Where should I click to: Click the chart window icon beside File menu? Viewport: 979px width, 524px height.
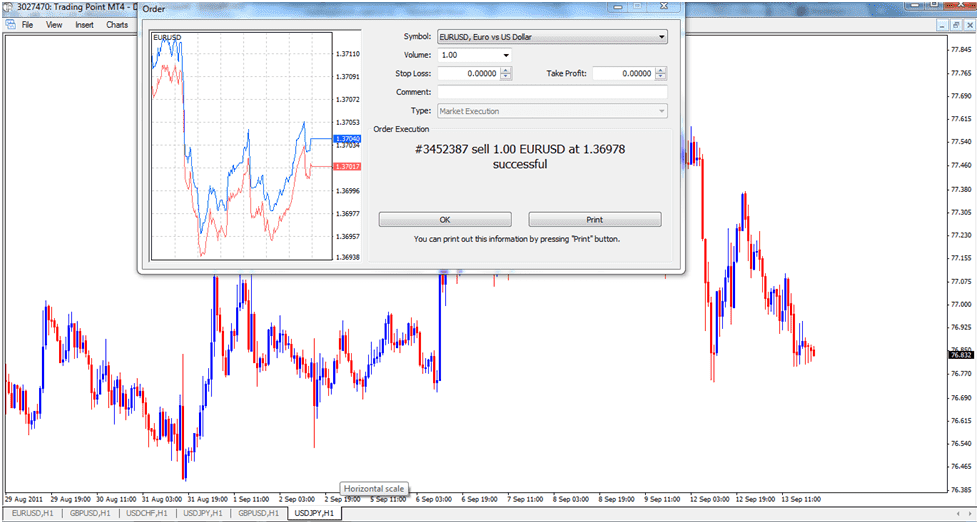pyautogui.click(x=9, y=25)
